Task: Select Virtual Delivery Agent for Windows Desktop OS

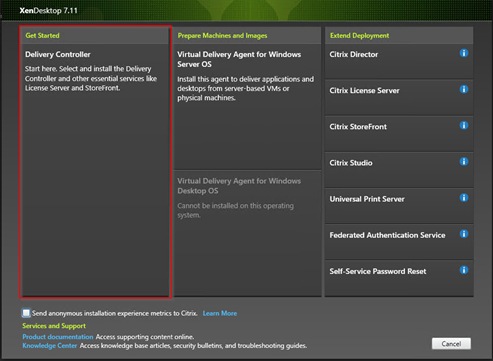Action: pyautogui.click(x=247, y=233)
